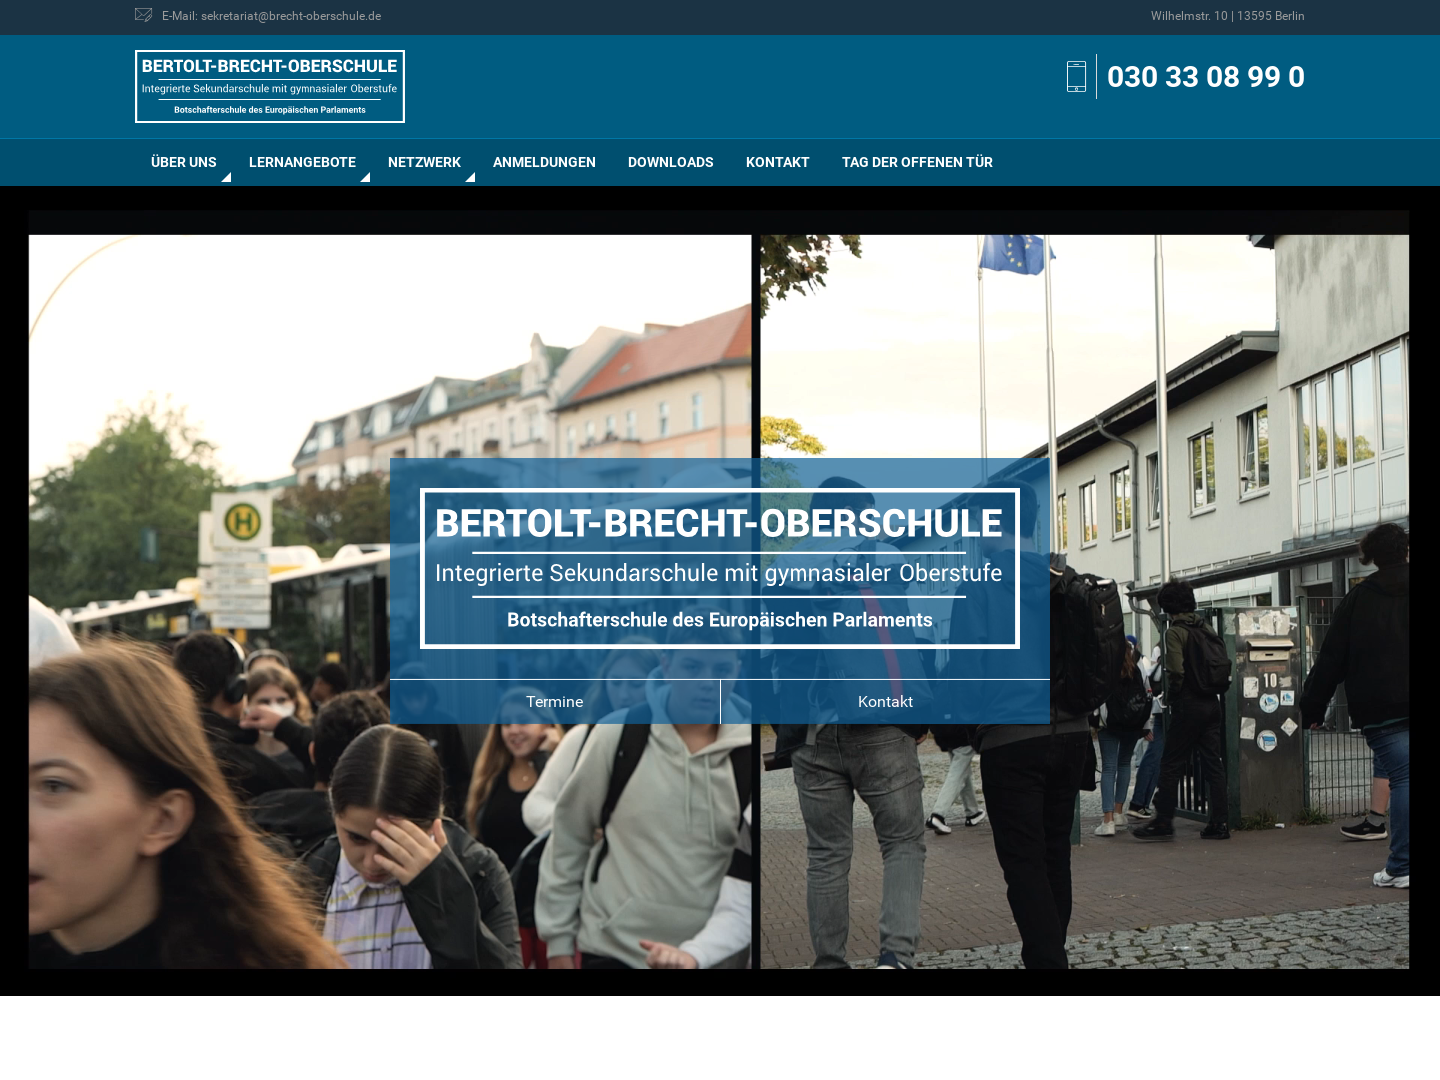Open Tag der offenen Tür page
The height and width of the screenshot is (1080, 1440).
(x=917, y=162)
